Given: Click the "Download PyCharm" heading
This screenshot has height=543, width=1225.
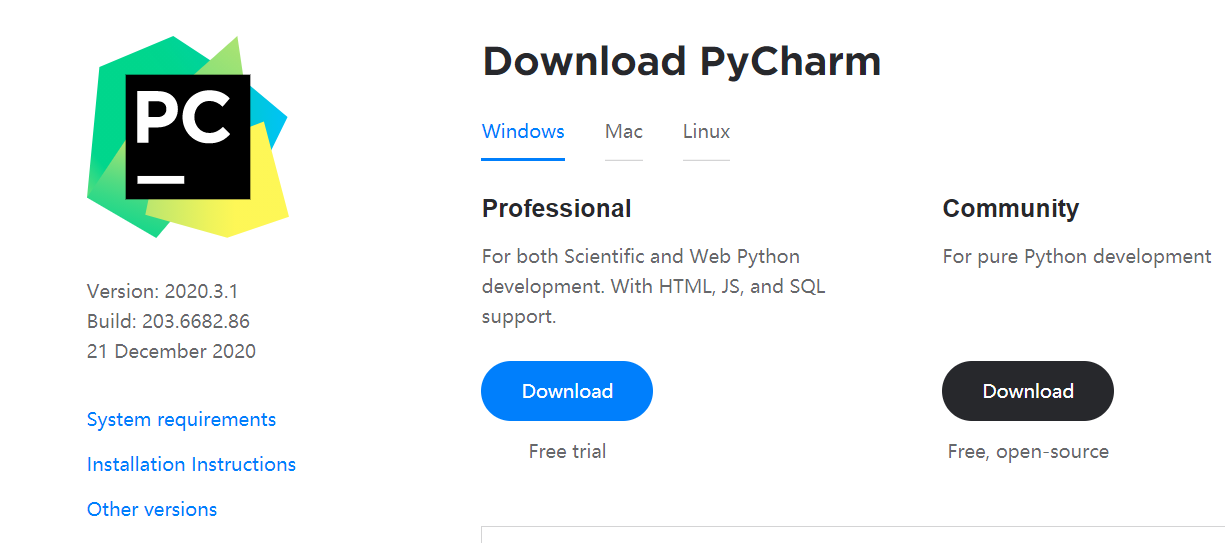Looking at the screenshot, I should click(x=681, y=62).
